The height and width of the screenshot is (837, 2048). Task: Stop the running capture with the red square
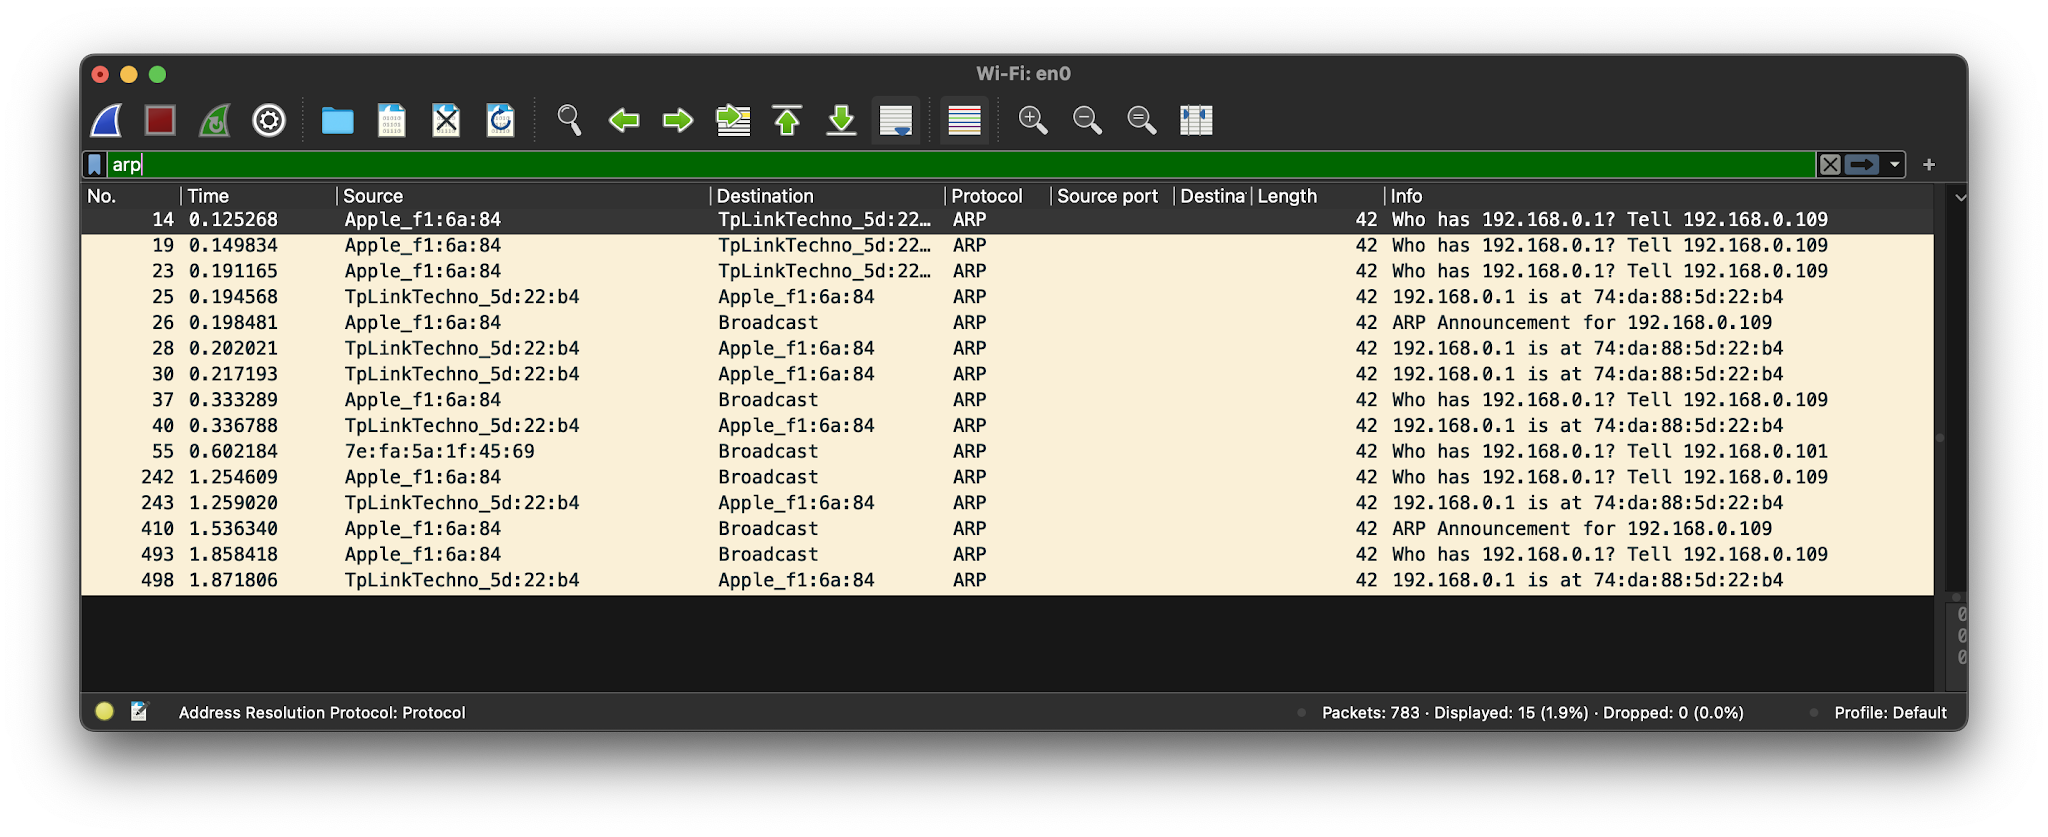tap(160, 121)
